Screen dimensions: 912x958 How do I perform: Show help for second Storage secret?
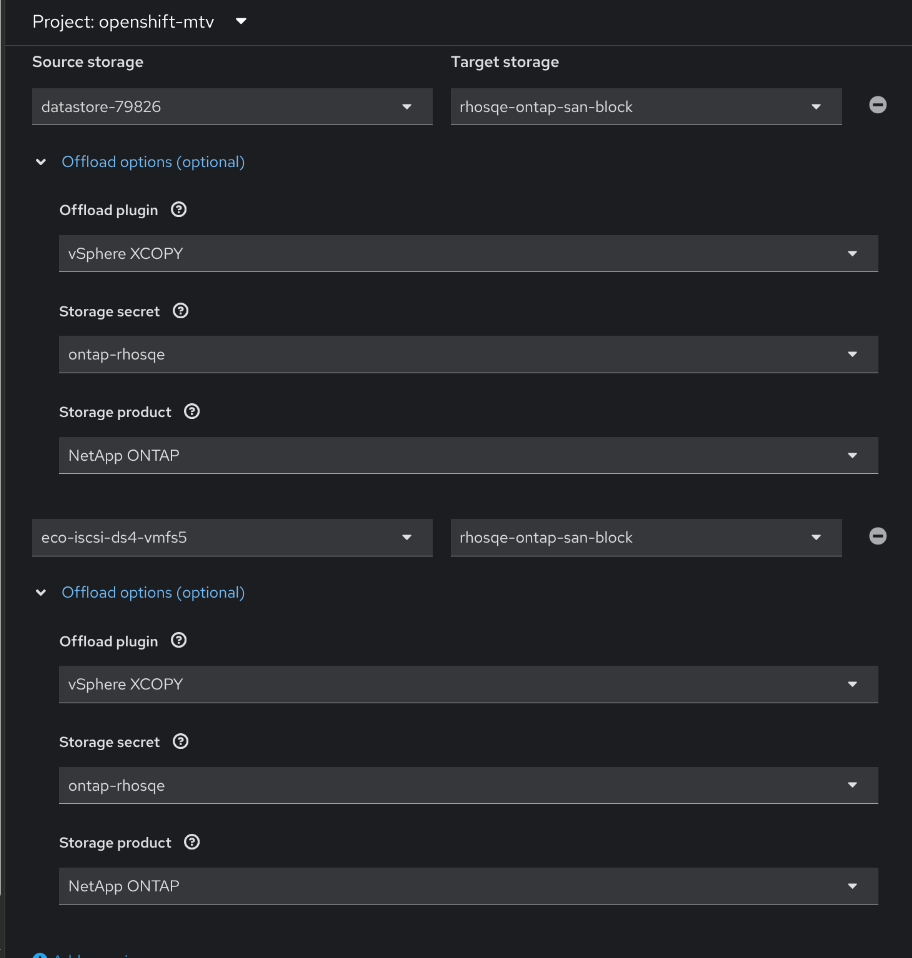(x=181, y=742)
